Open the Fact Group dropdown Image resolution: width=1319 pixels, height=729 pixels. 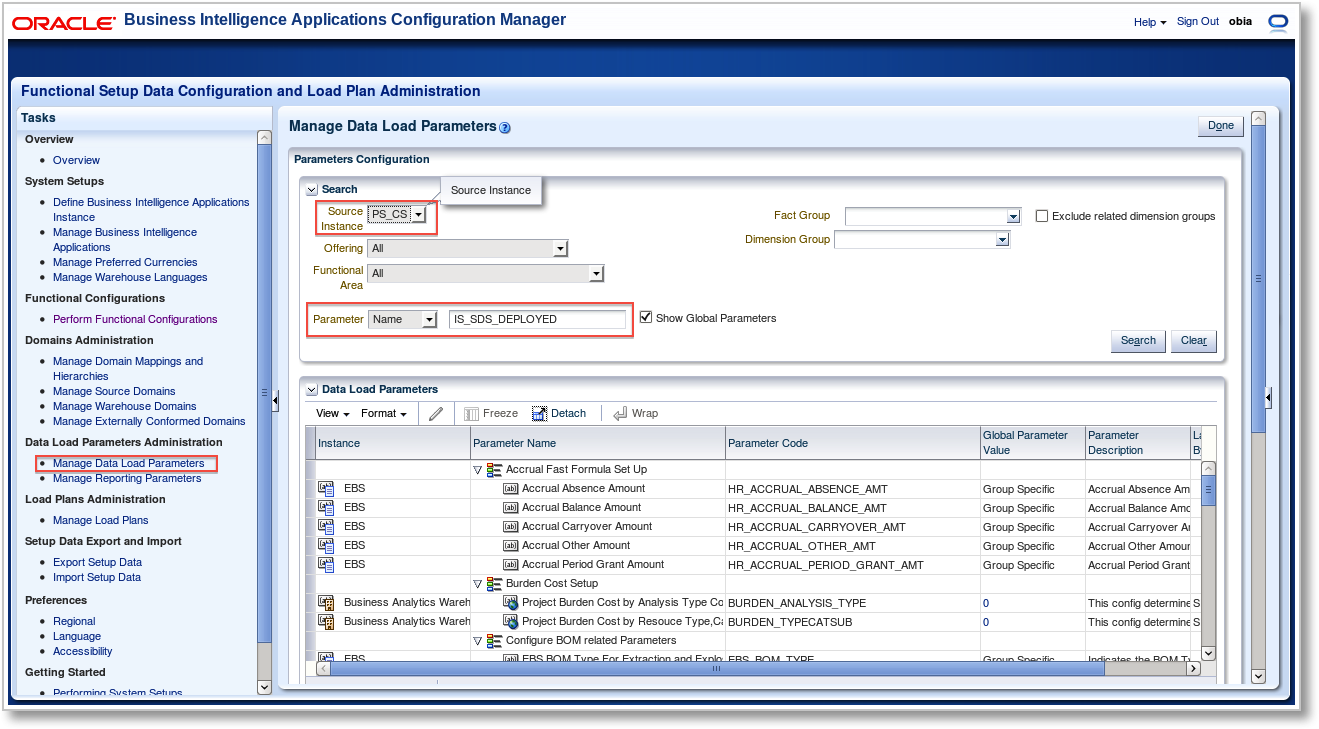tap(1014, 217)
